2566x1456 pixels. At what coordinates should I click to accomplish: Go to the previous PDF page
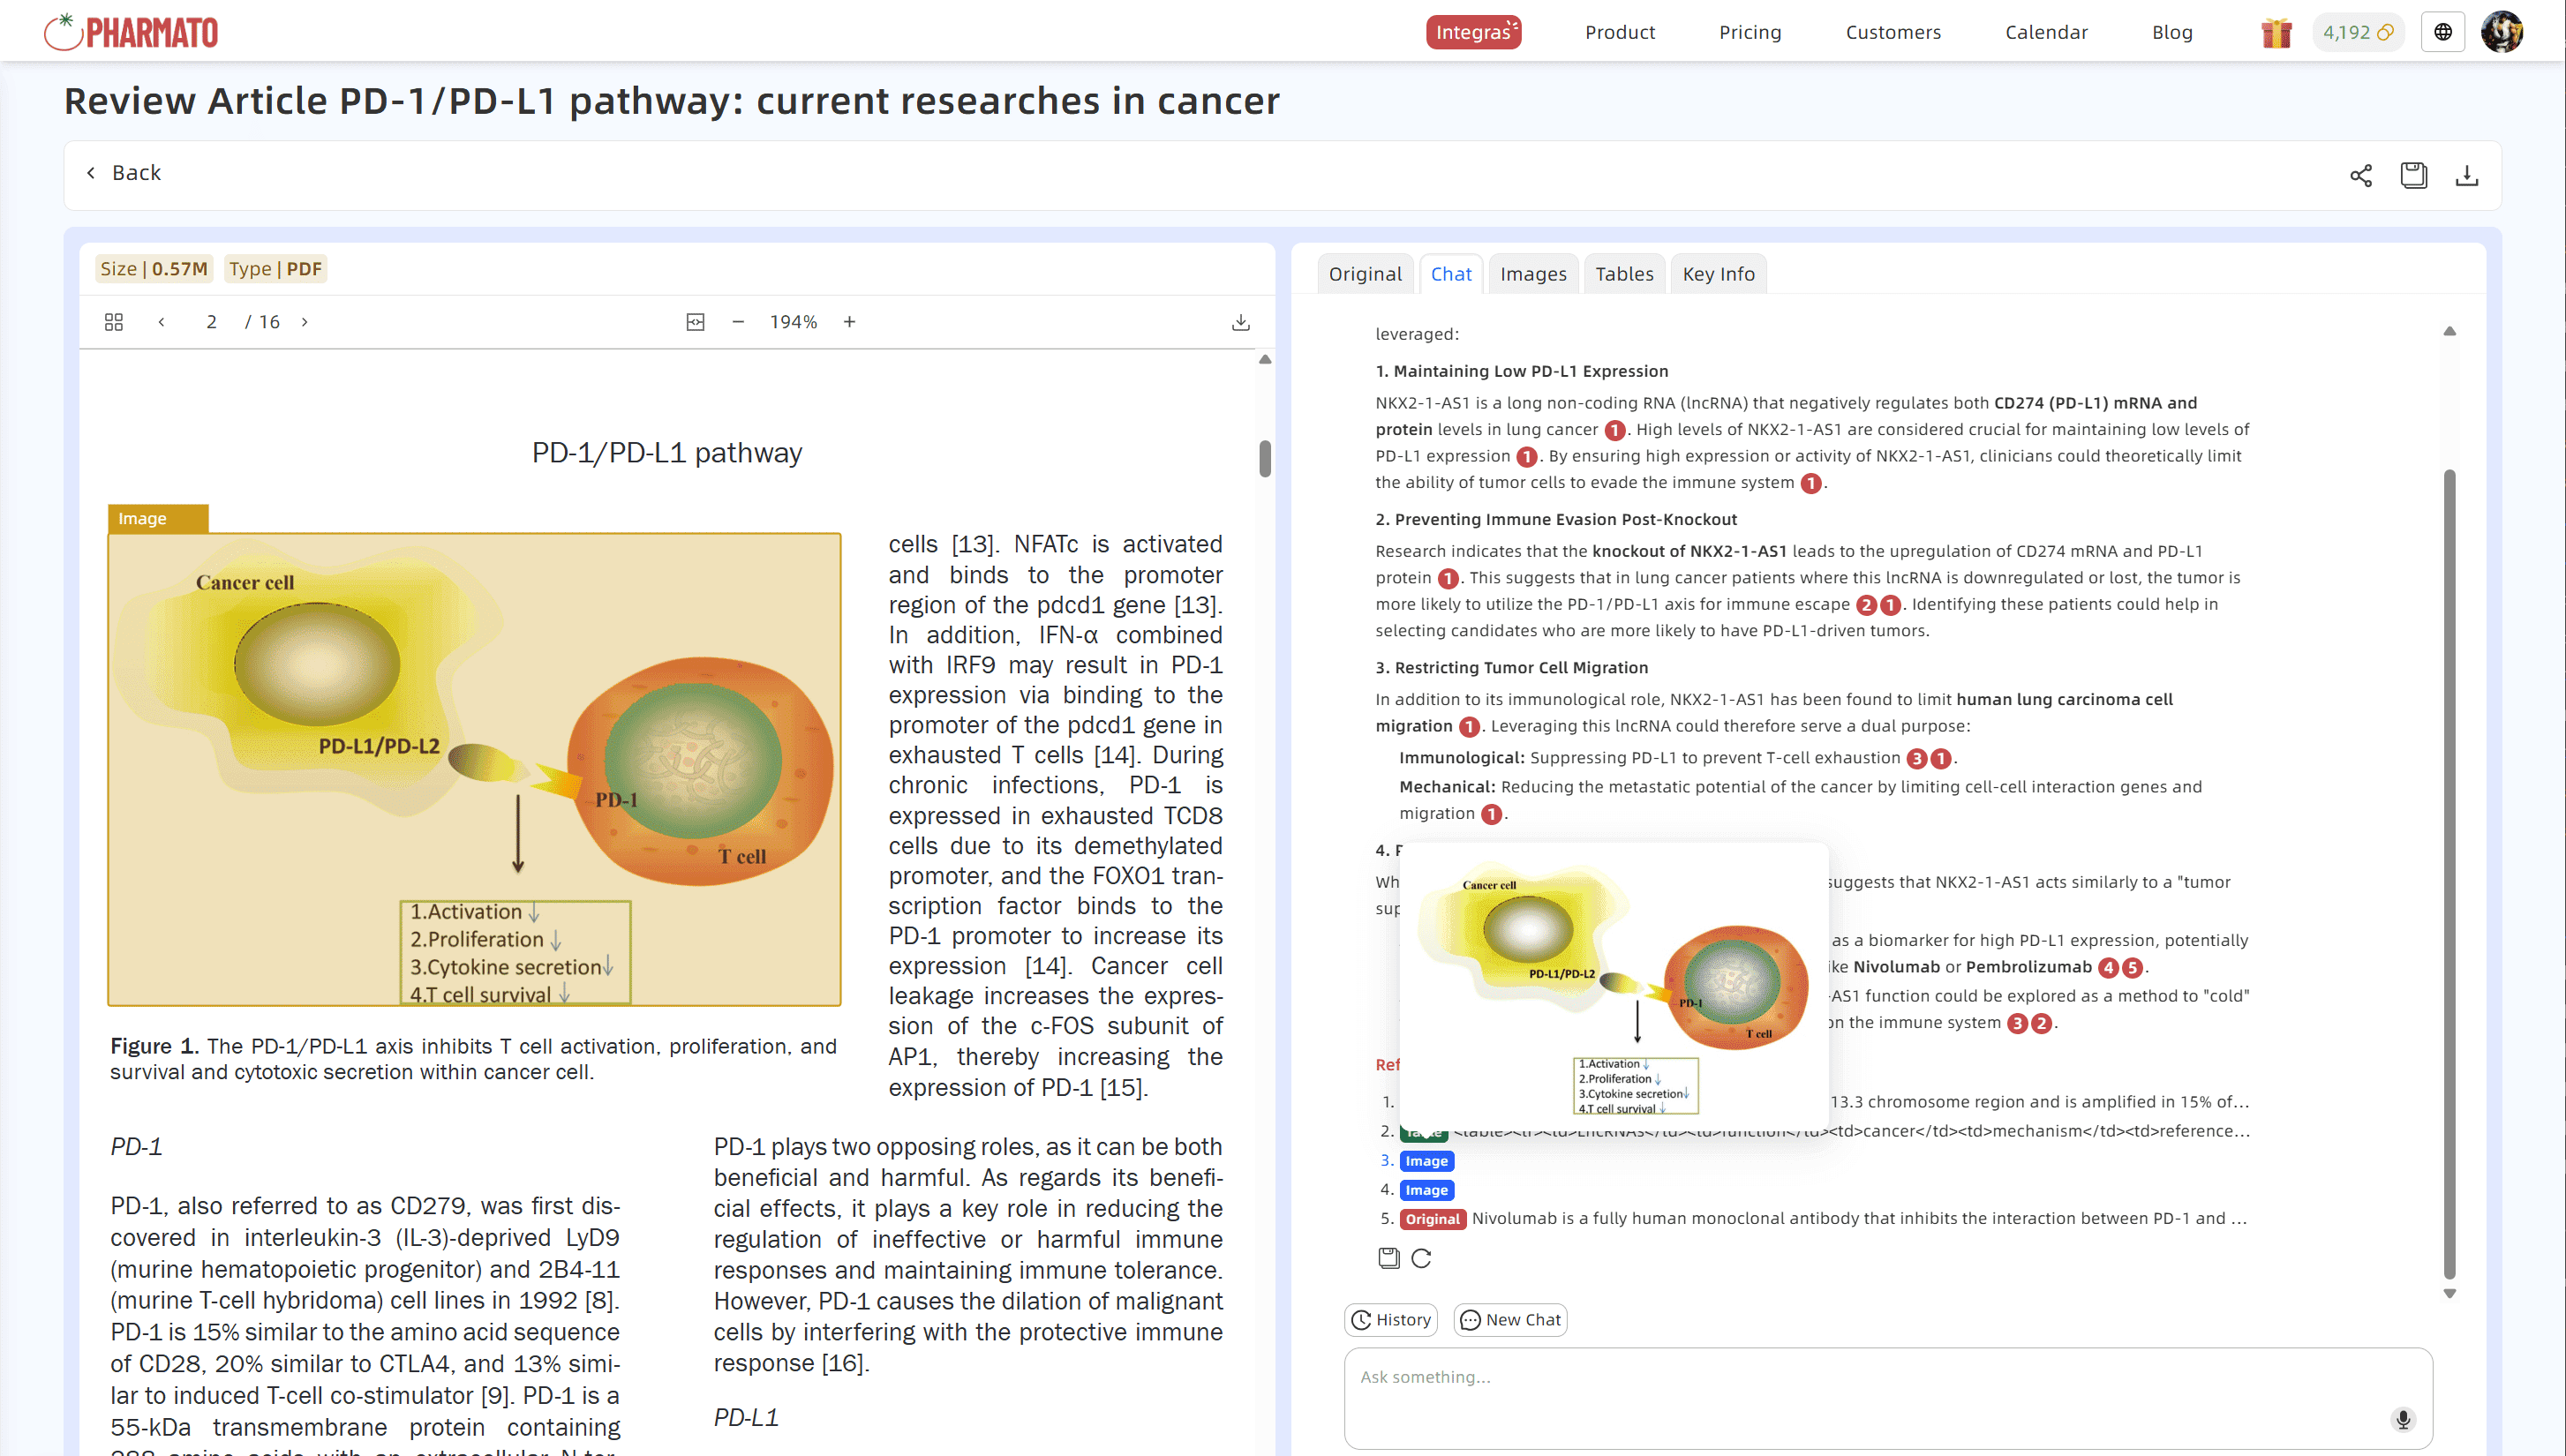161,322
